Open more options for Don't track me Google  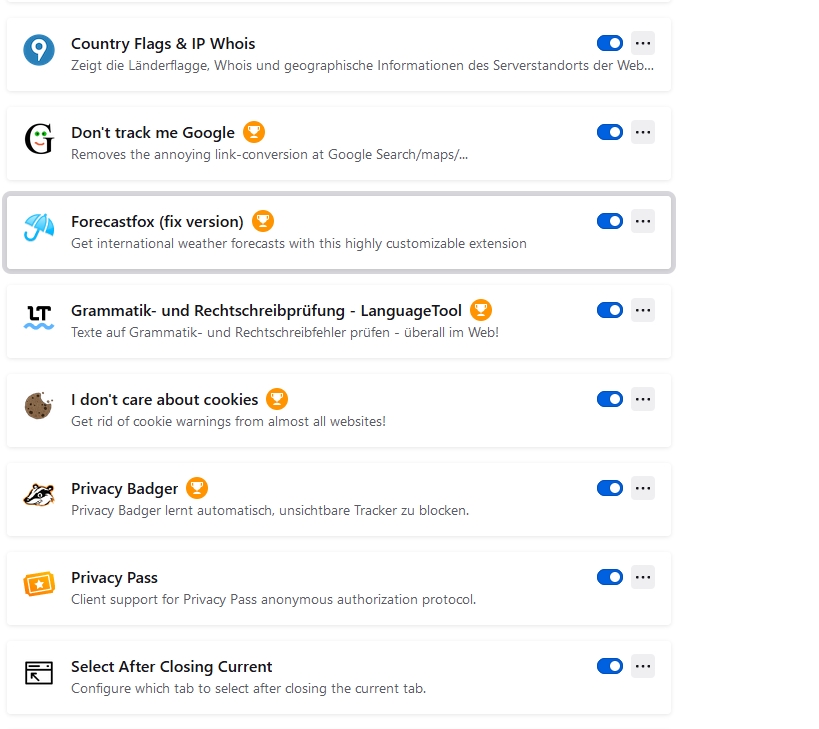point(643,132)
